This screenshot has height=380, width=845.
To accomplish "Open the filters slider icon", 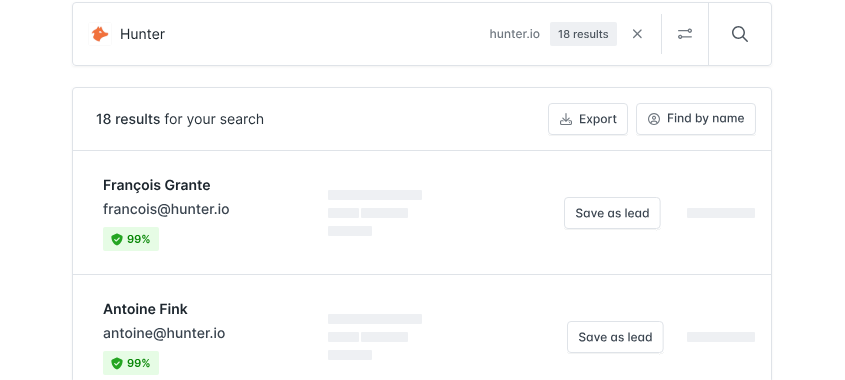I will click(685, 34).
